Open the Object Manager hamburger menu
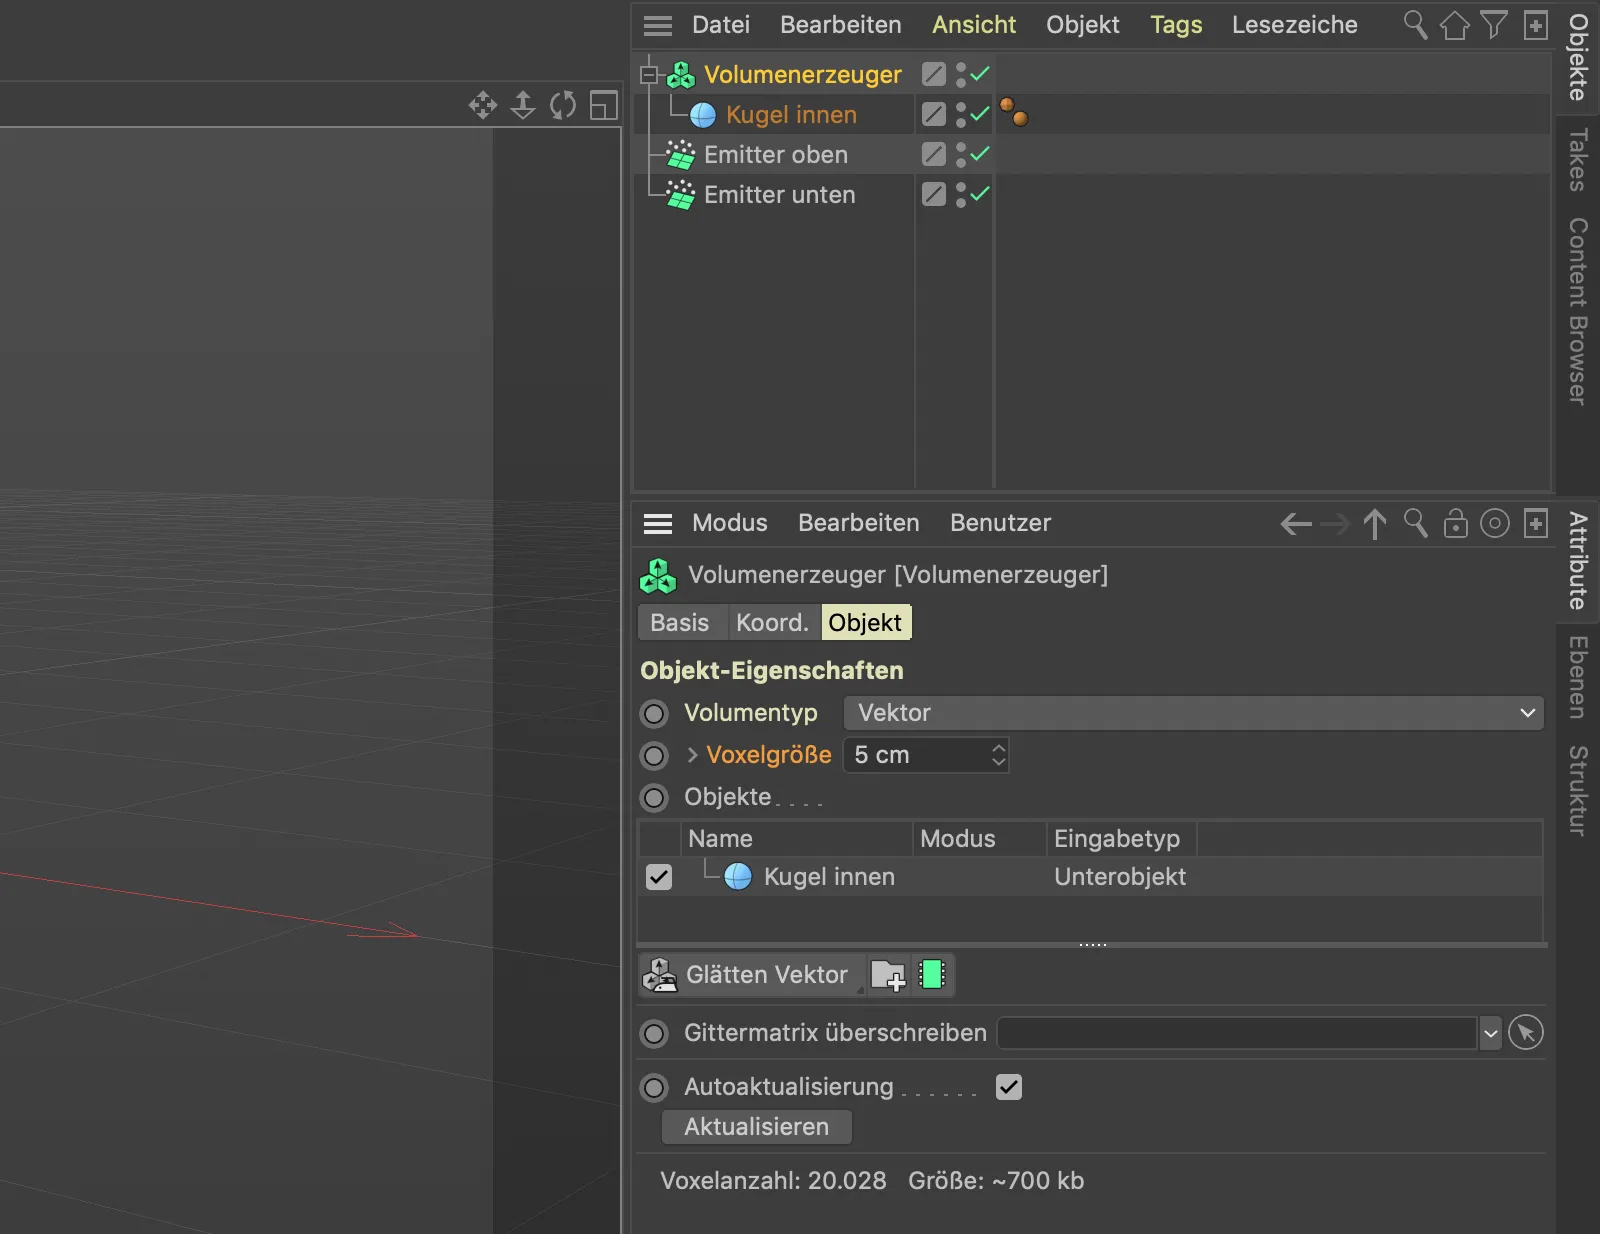Image resolution: width=1600 pixels, height=1234 pixels. click(x=658, y=25)
